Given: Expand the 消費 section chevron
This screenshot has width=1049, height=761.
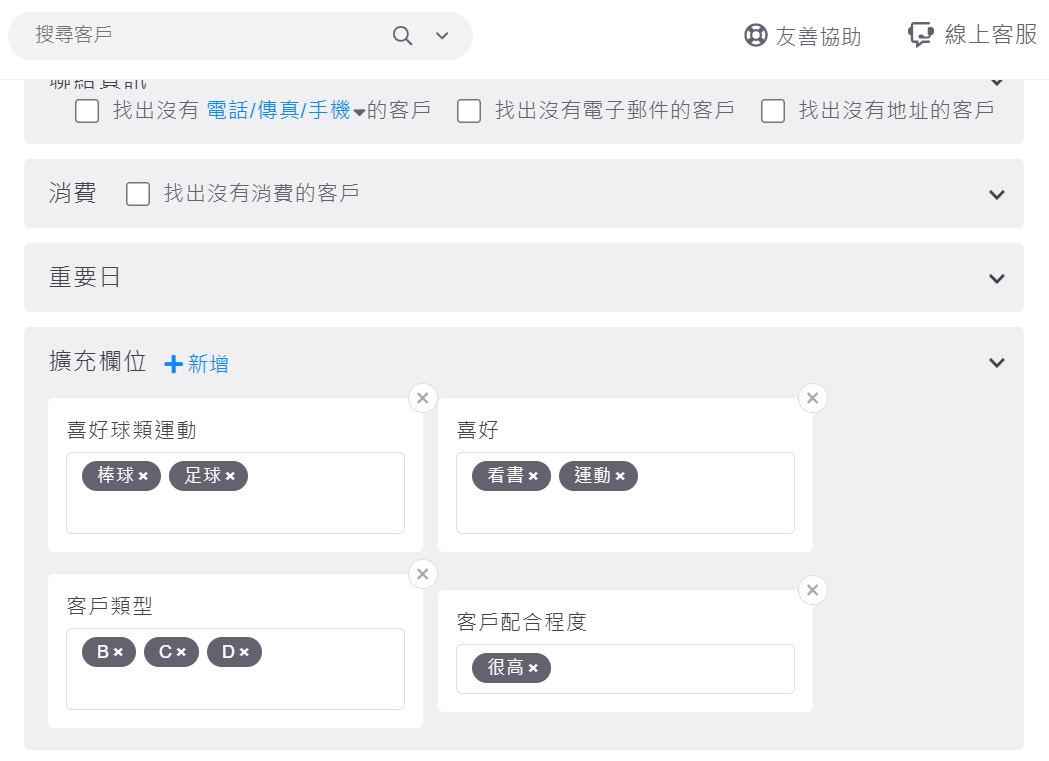Looking at the screenshot, I should (996, 194).
